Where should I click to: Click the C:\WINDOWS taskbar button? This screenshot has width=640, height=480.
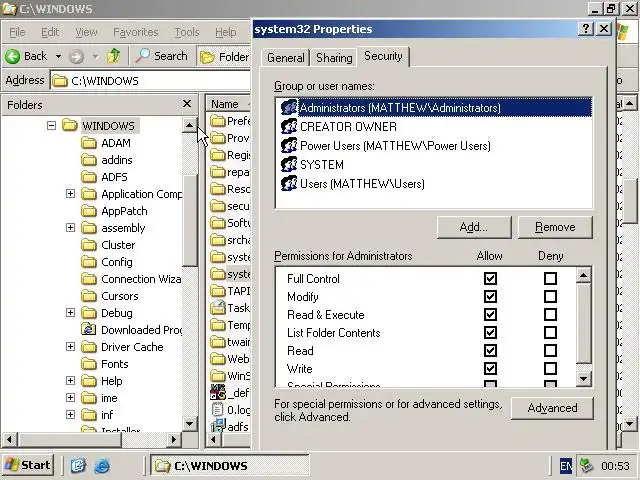(x=230, y=466)
